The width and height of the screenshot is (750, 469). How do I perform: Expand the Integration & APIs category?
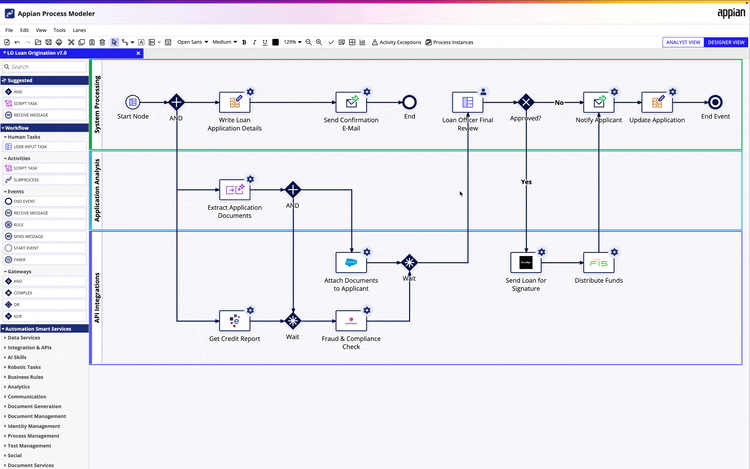(x=28, y=348)
